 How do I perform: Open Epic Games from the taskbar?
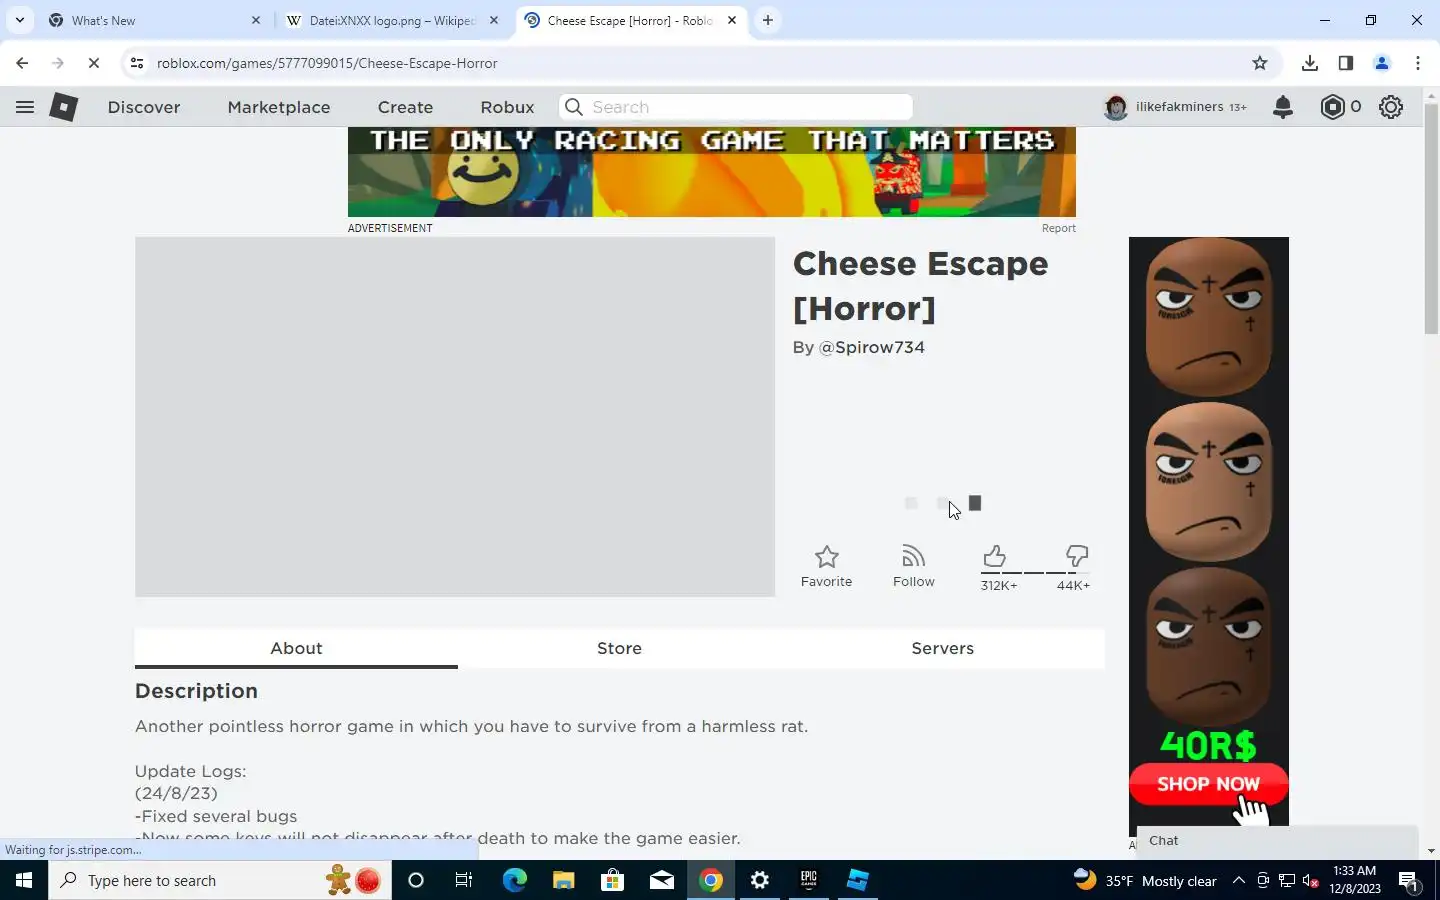809,881
